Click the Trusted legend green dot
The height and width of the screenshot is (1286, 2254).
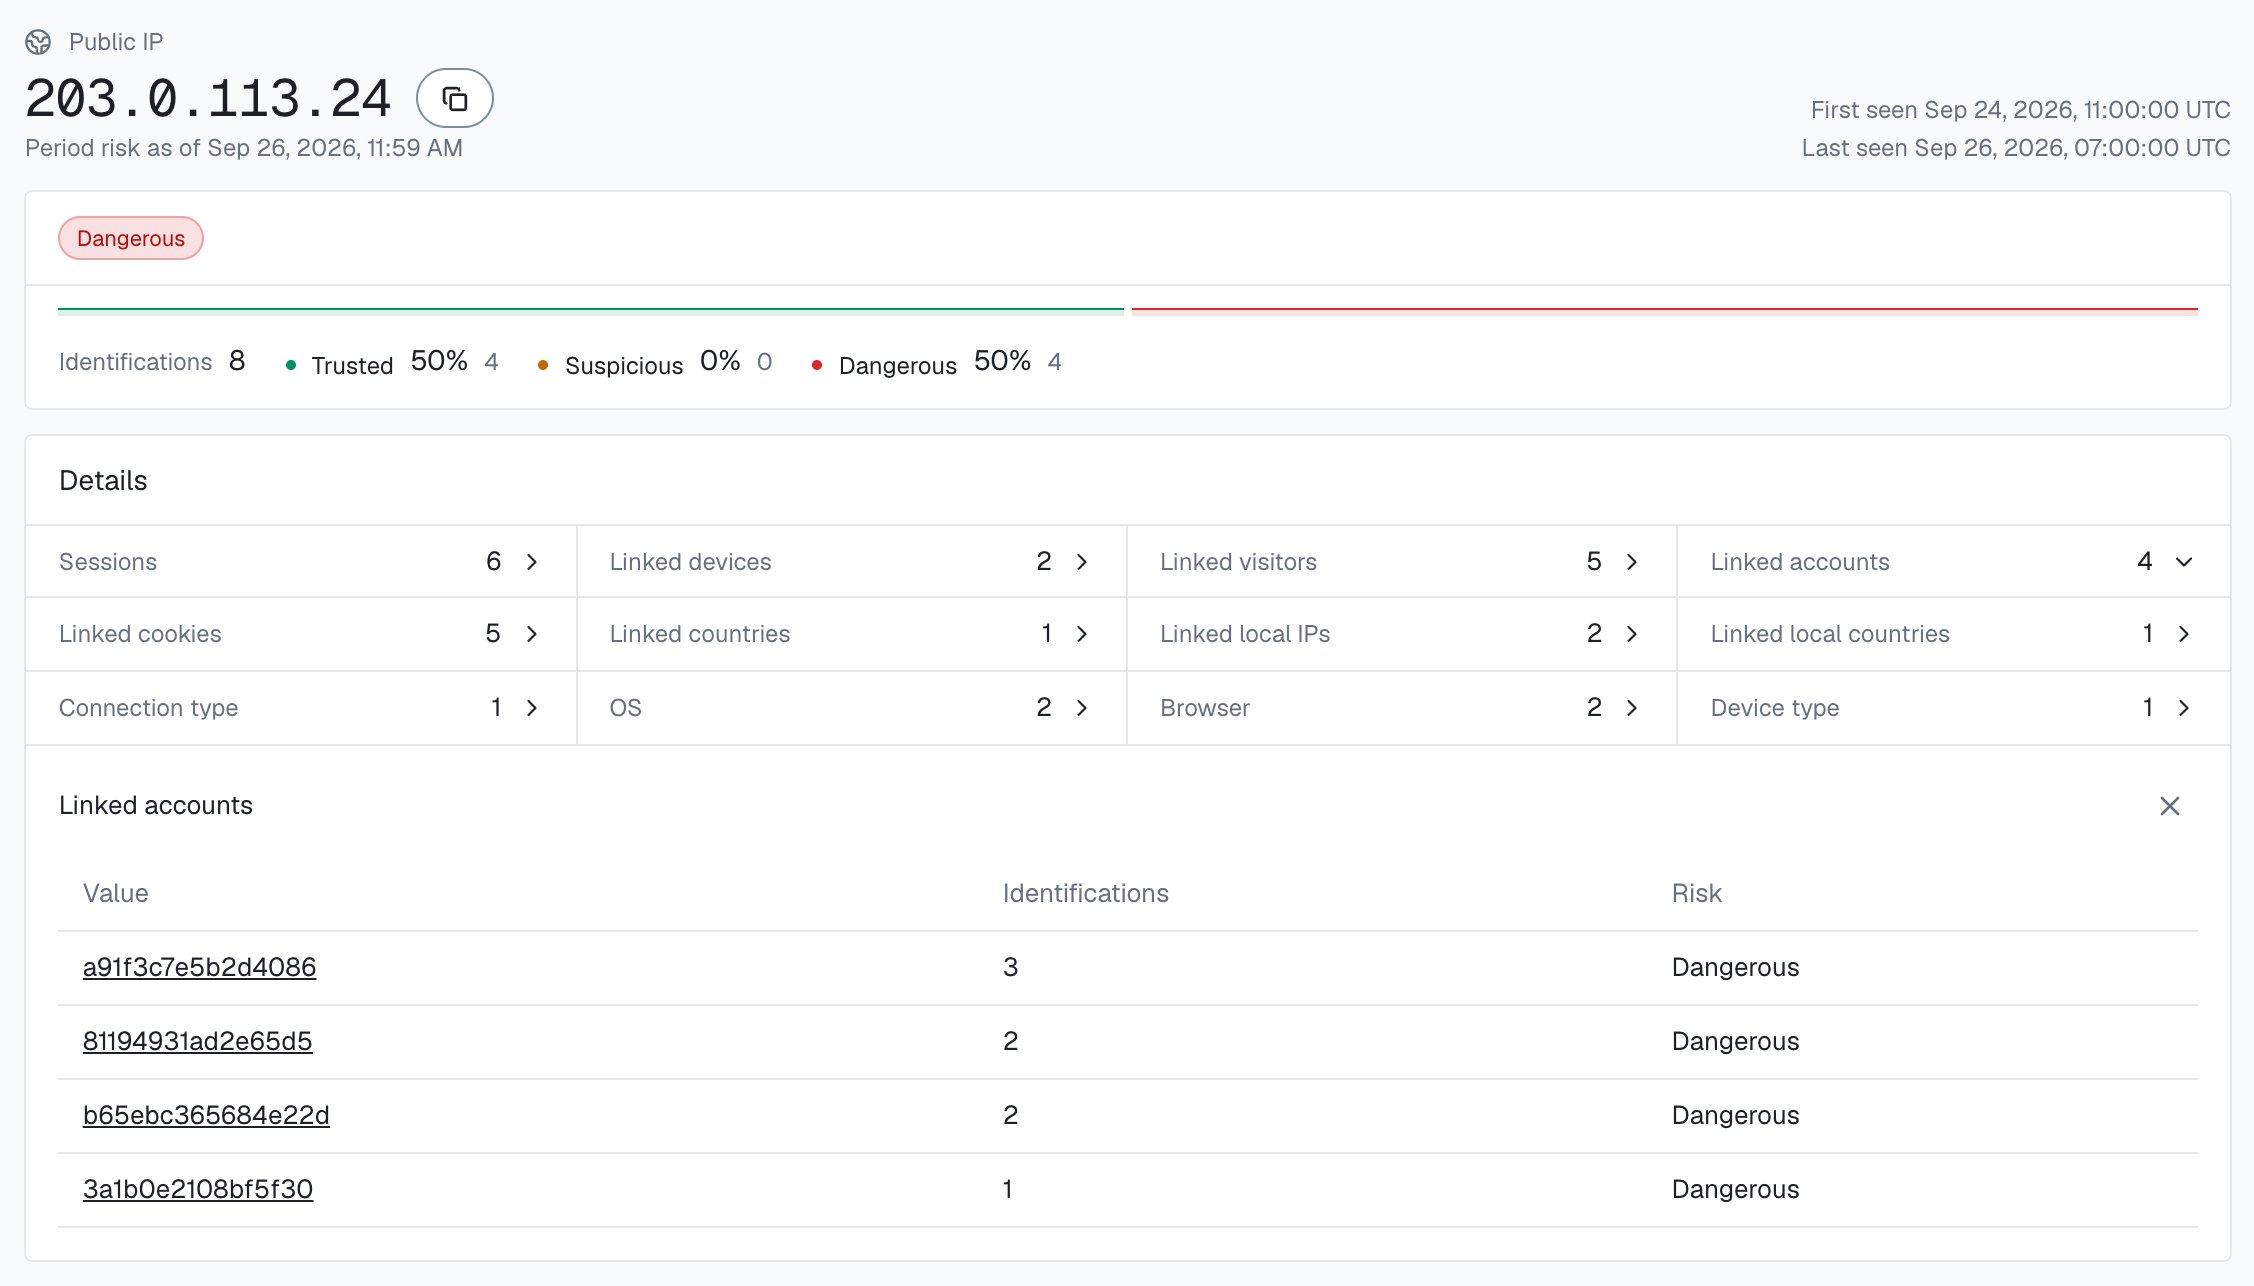(291, 365)
